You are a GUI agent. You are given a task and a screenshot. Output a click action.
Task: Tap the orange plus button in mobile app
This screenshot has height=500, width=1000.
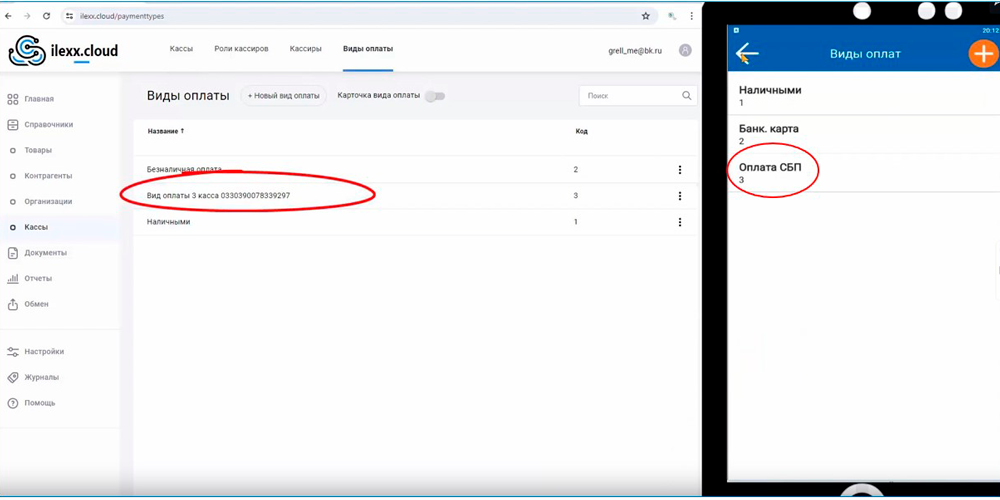pos(982,54)
